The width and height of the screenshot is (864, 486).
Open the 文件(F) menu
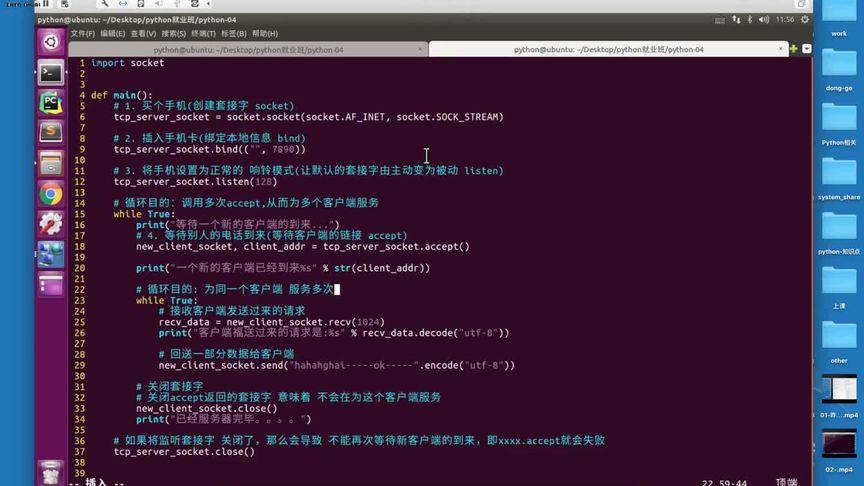pyautogui.click(x=83, y=34)
